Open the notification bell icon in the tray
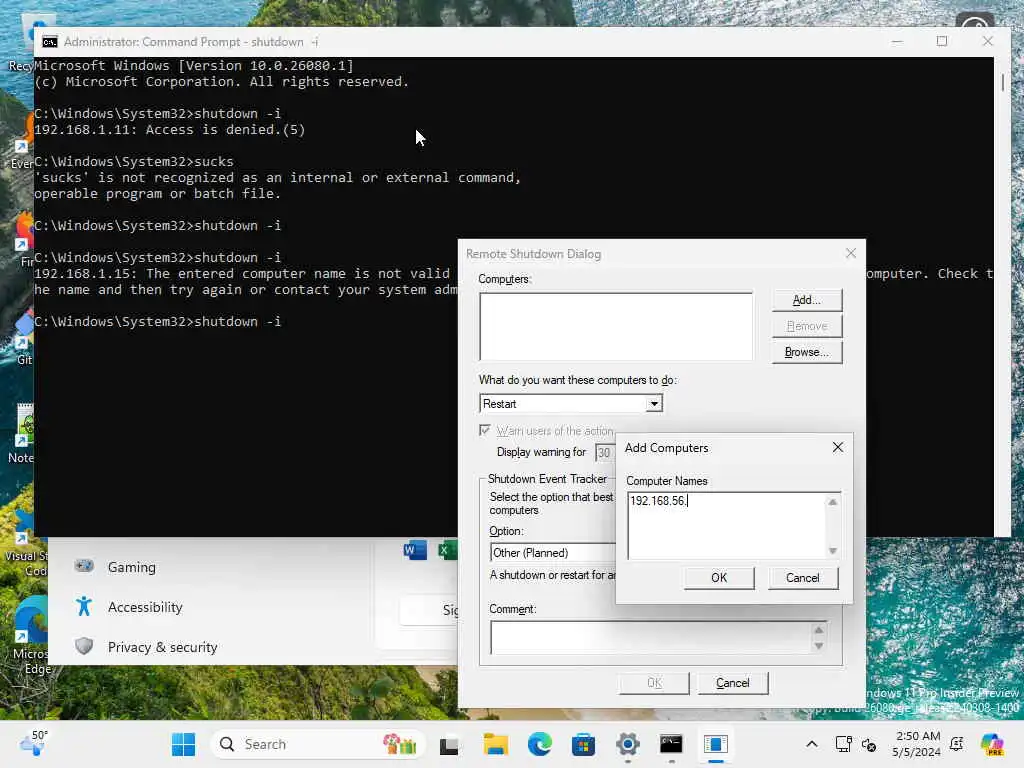The height and width of the screenshot is (768, 1024). point(957,744)
